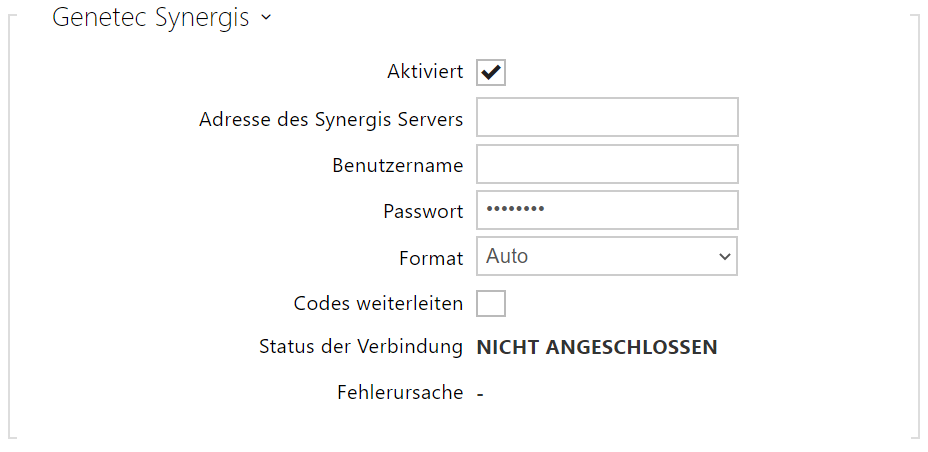
Task: Click the Aktiviert label text
Action: tap(425, 72)
